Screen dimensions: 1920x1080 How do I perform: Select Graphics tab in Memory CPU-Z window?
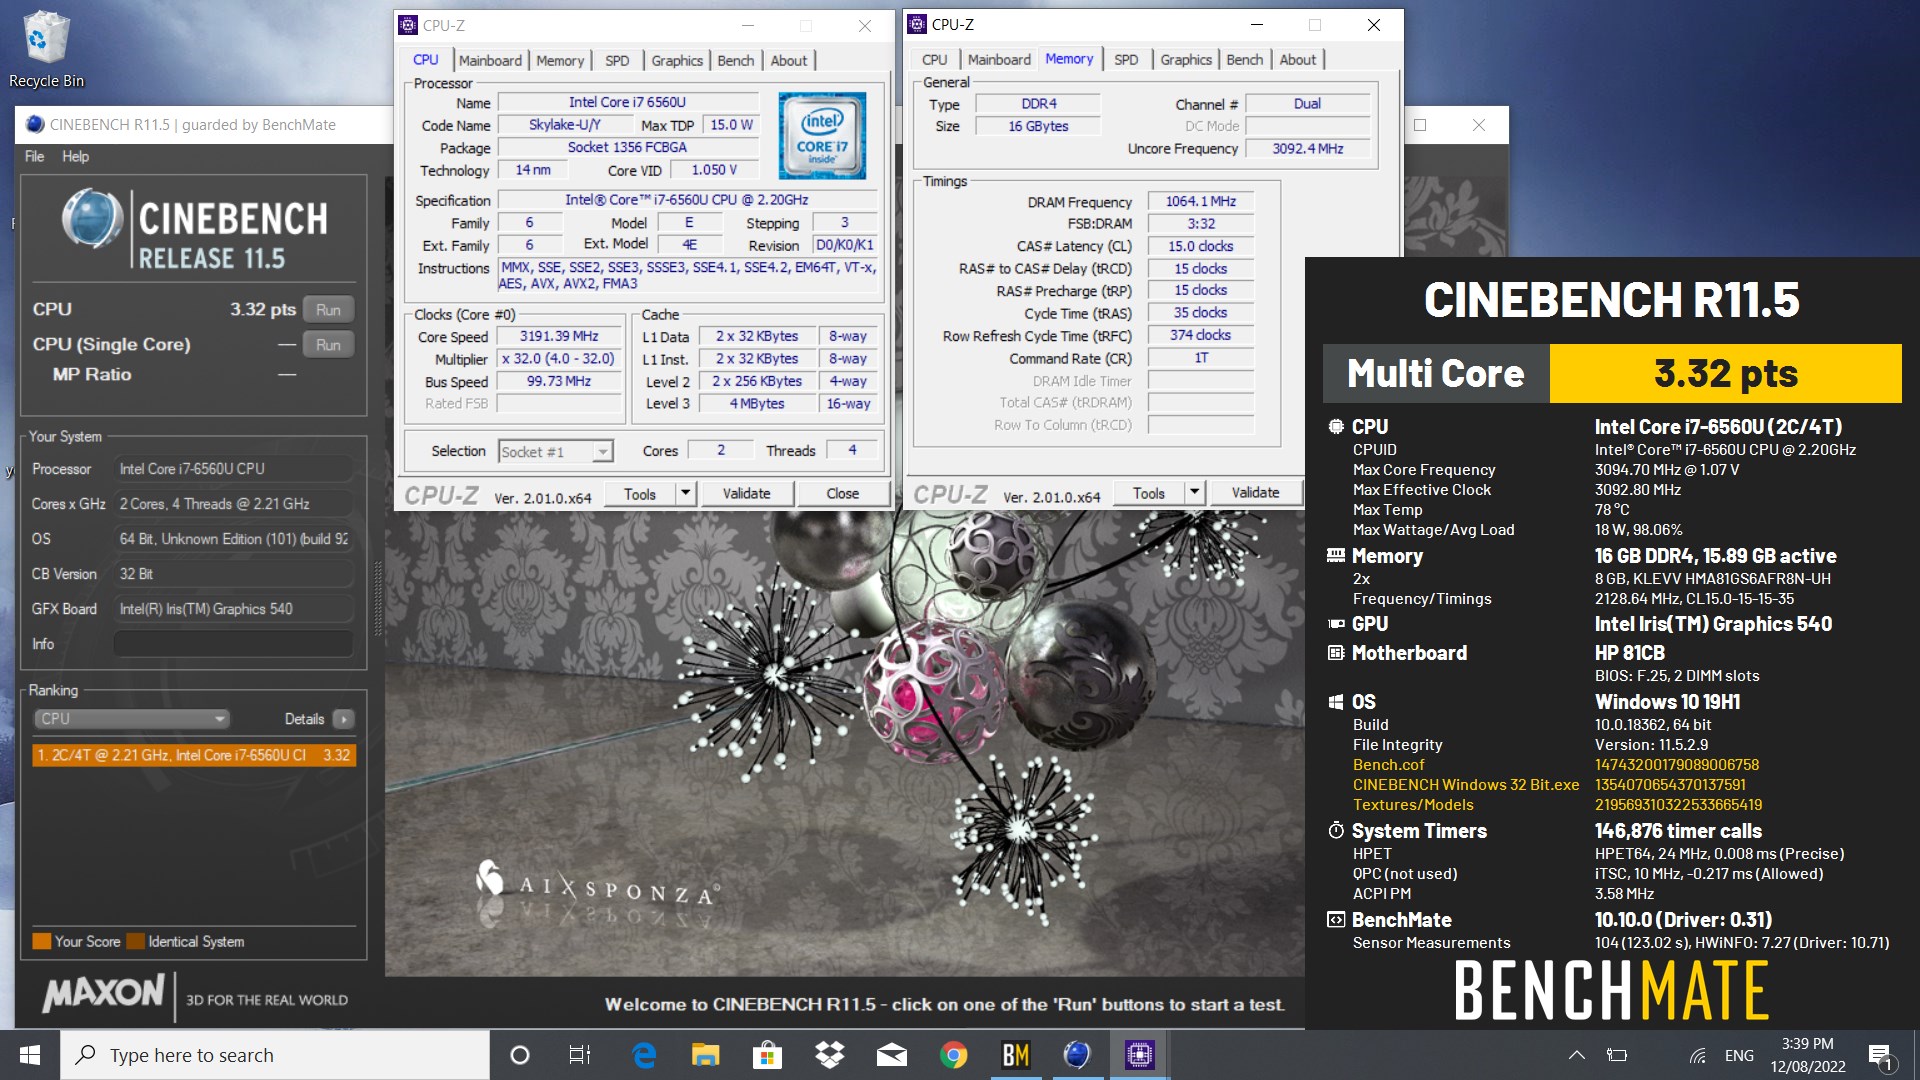(1186, 60)
